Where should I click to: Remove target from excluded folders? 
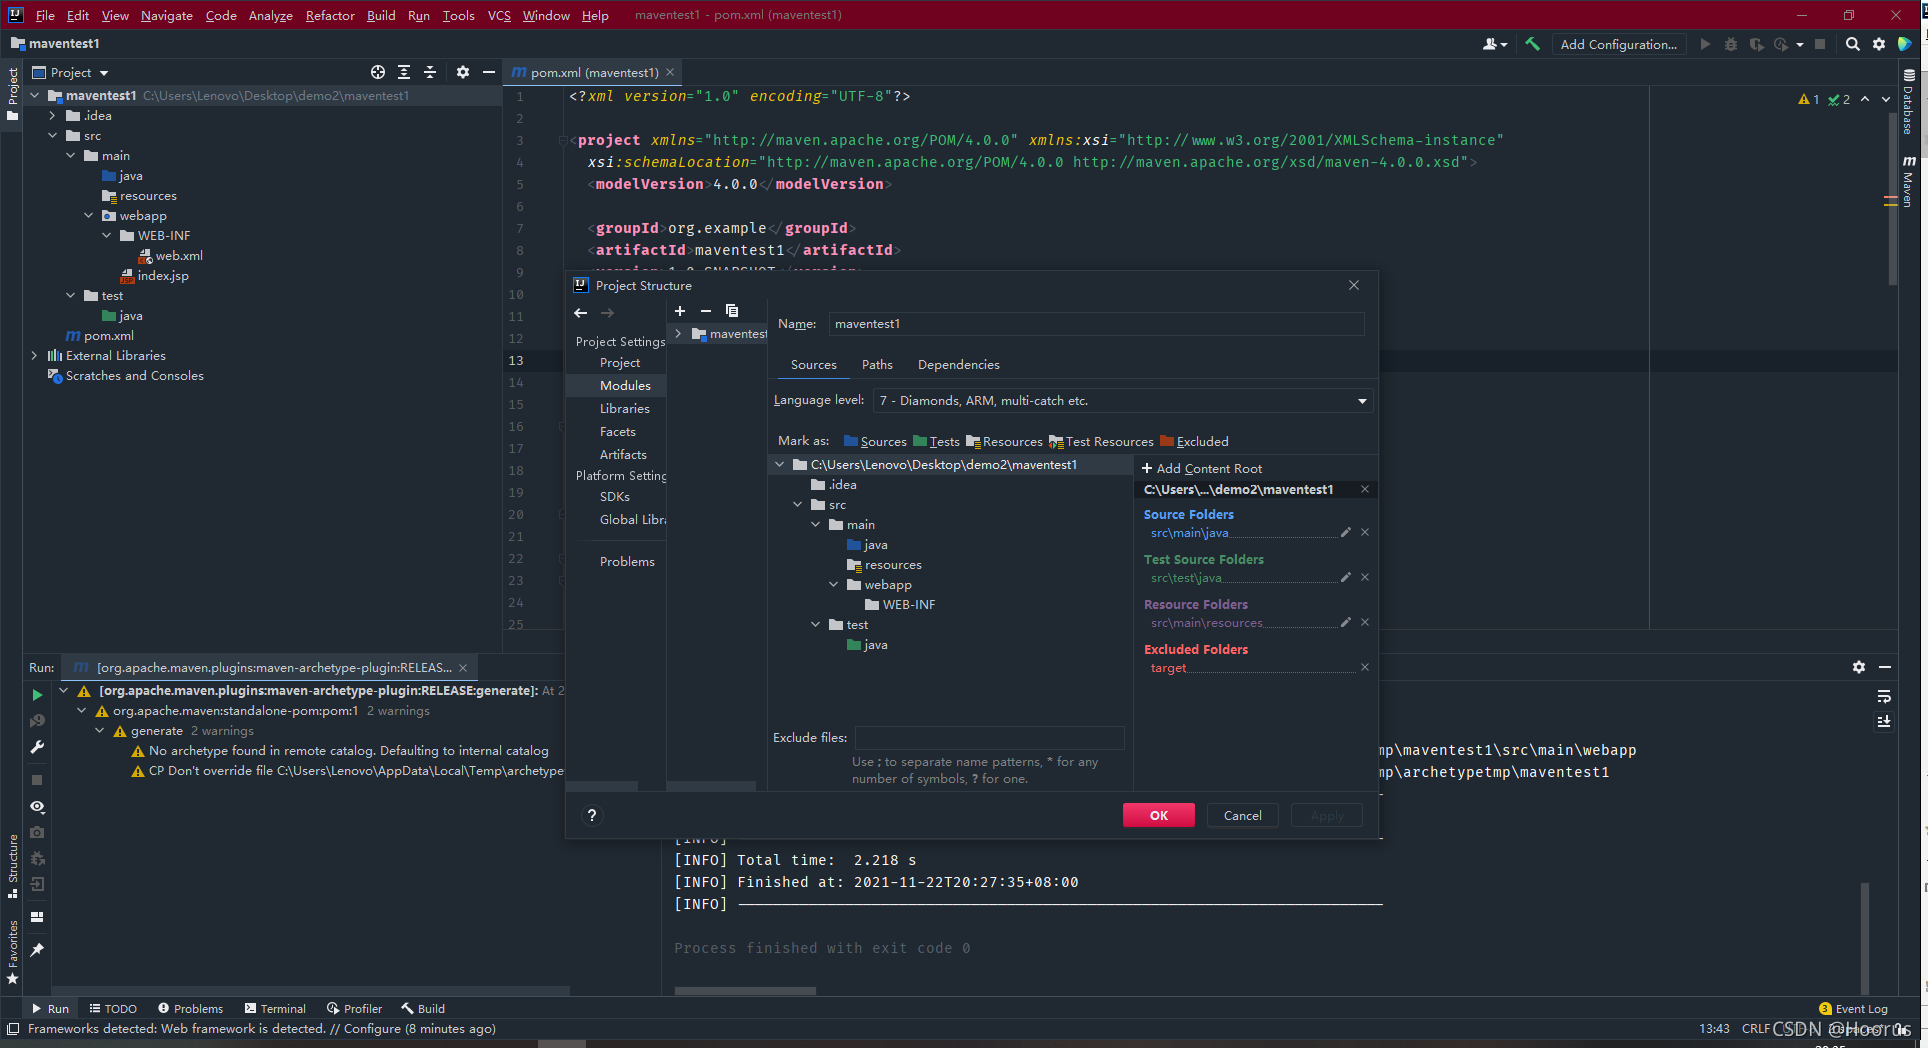click(1365, 667)
